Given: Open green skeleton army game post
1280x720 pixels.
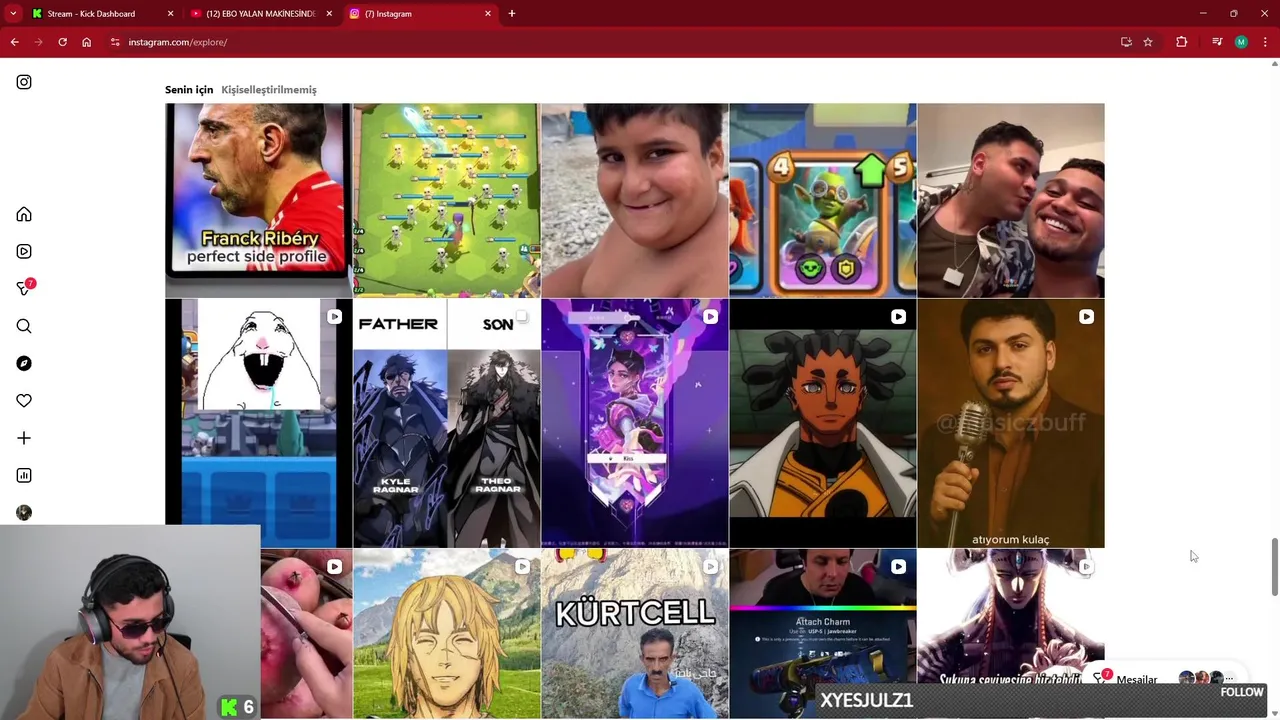Looking at the screenshot, I should [x=446, y=200].
